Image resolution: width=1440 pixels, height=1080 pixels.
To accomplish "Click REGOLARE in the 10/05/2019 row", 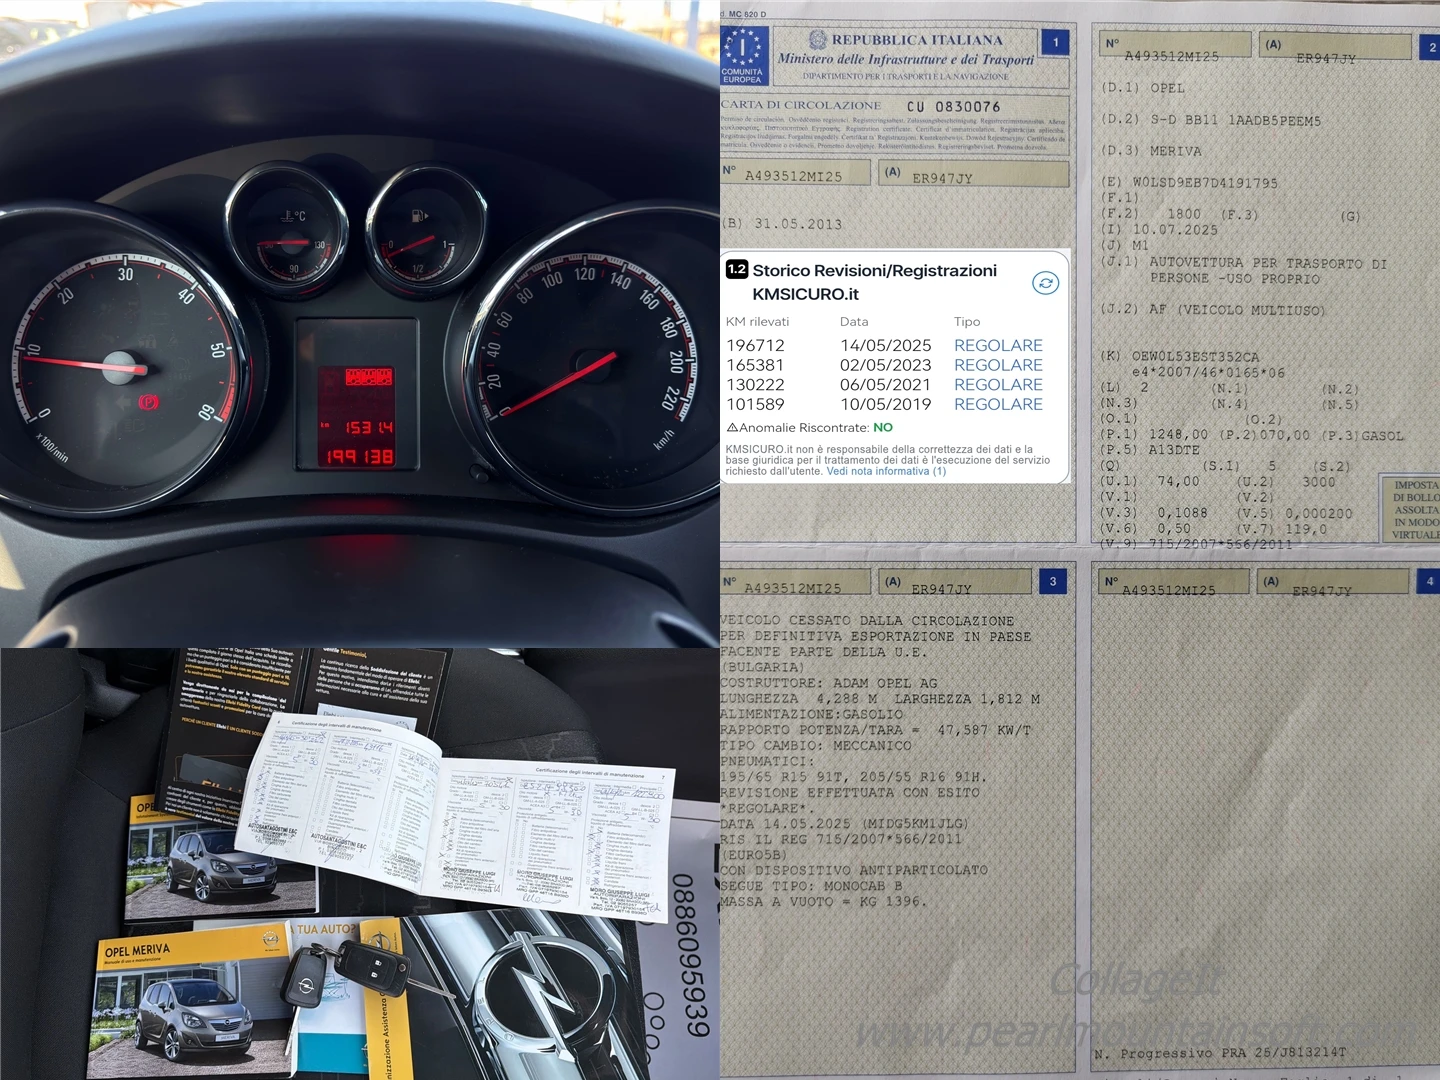I will pyautogui.click(x=998, y=404).
